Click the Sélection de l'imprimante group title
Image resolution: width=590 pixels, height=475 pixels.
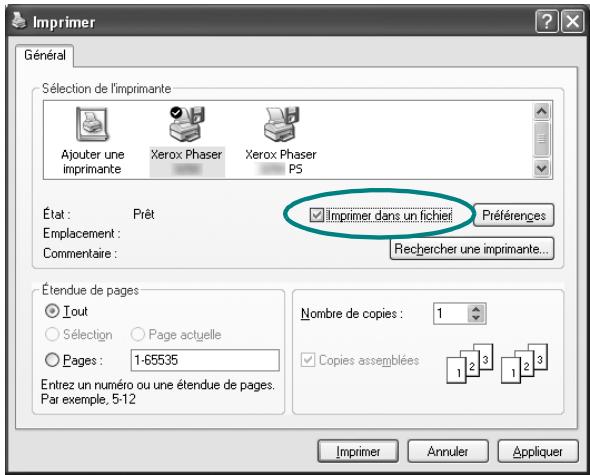(x=106, y=88)
